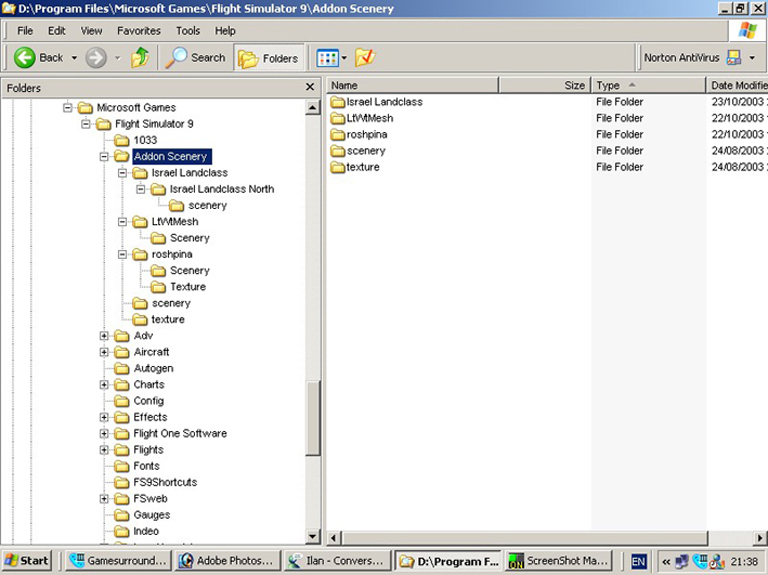
Task: Click the scenery folder icon in file list
Action: (337, 151)
